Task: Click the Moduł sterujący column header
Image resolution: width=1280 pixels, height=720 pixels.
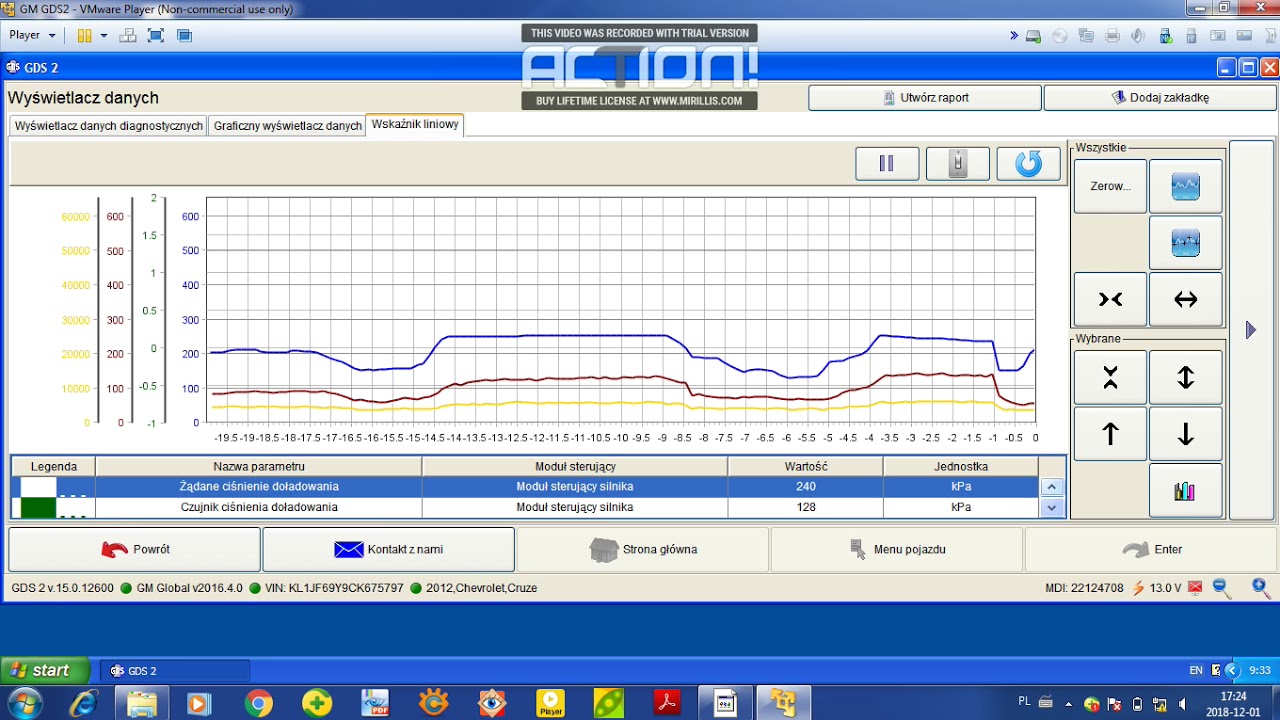Action: (x=575, y=466)
